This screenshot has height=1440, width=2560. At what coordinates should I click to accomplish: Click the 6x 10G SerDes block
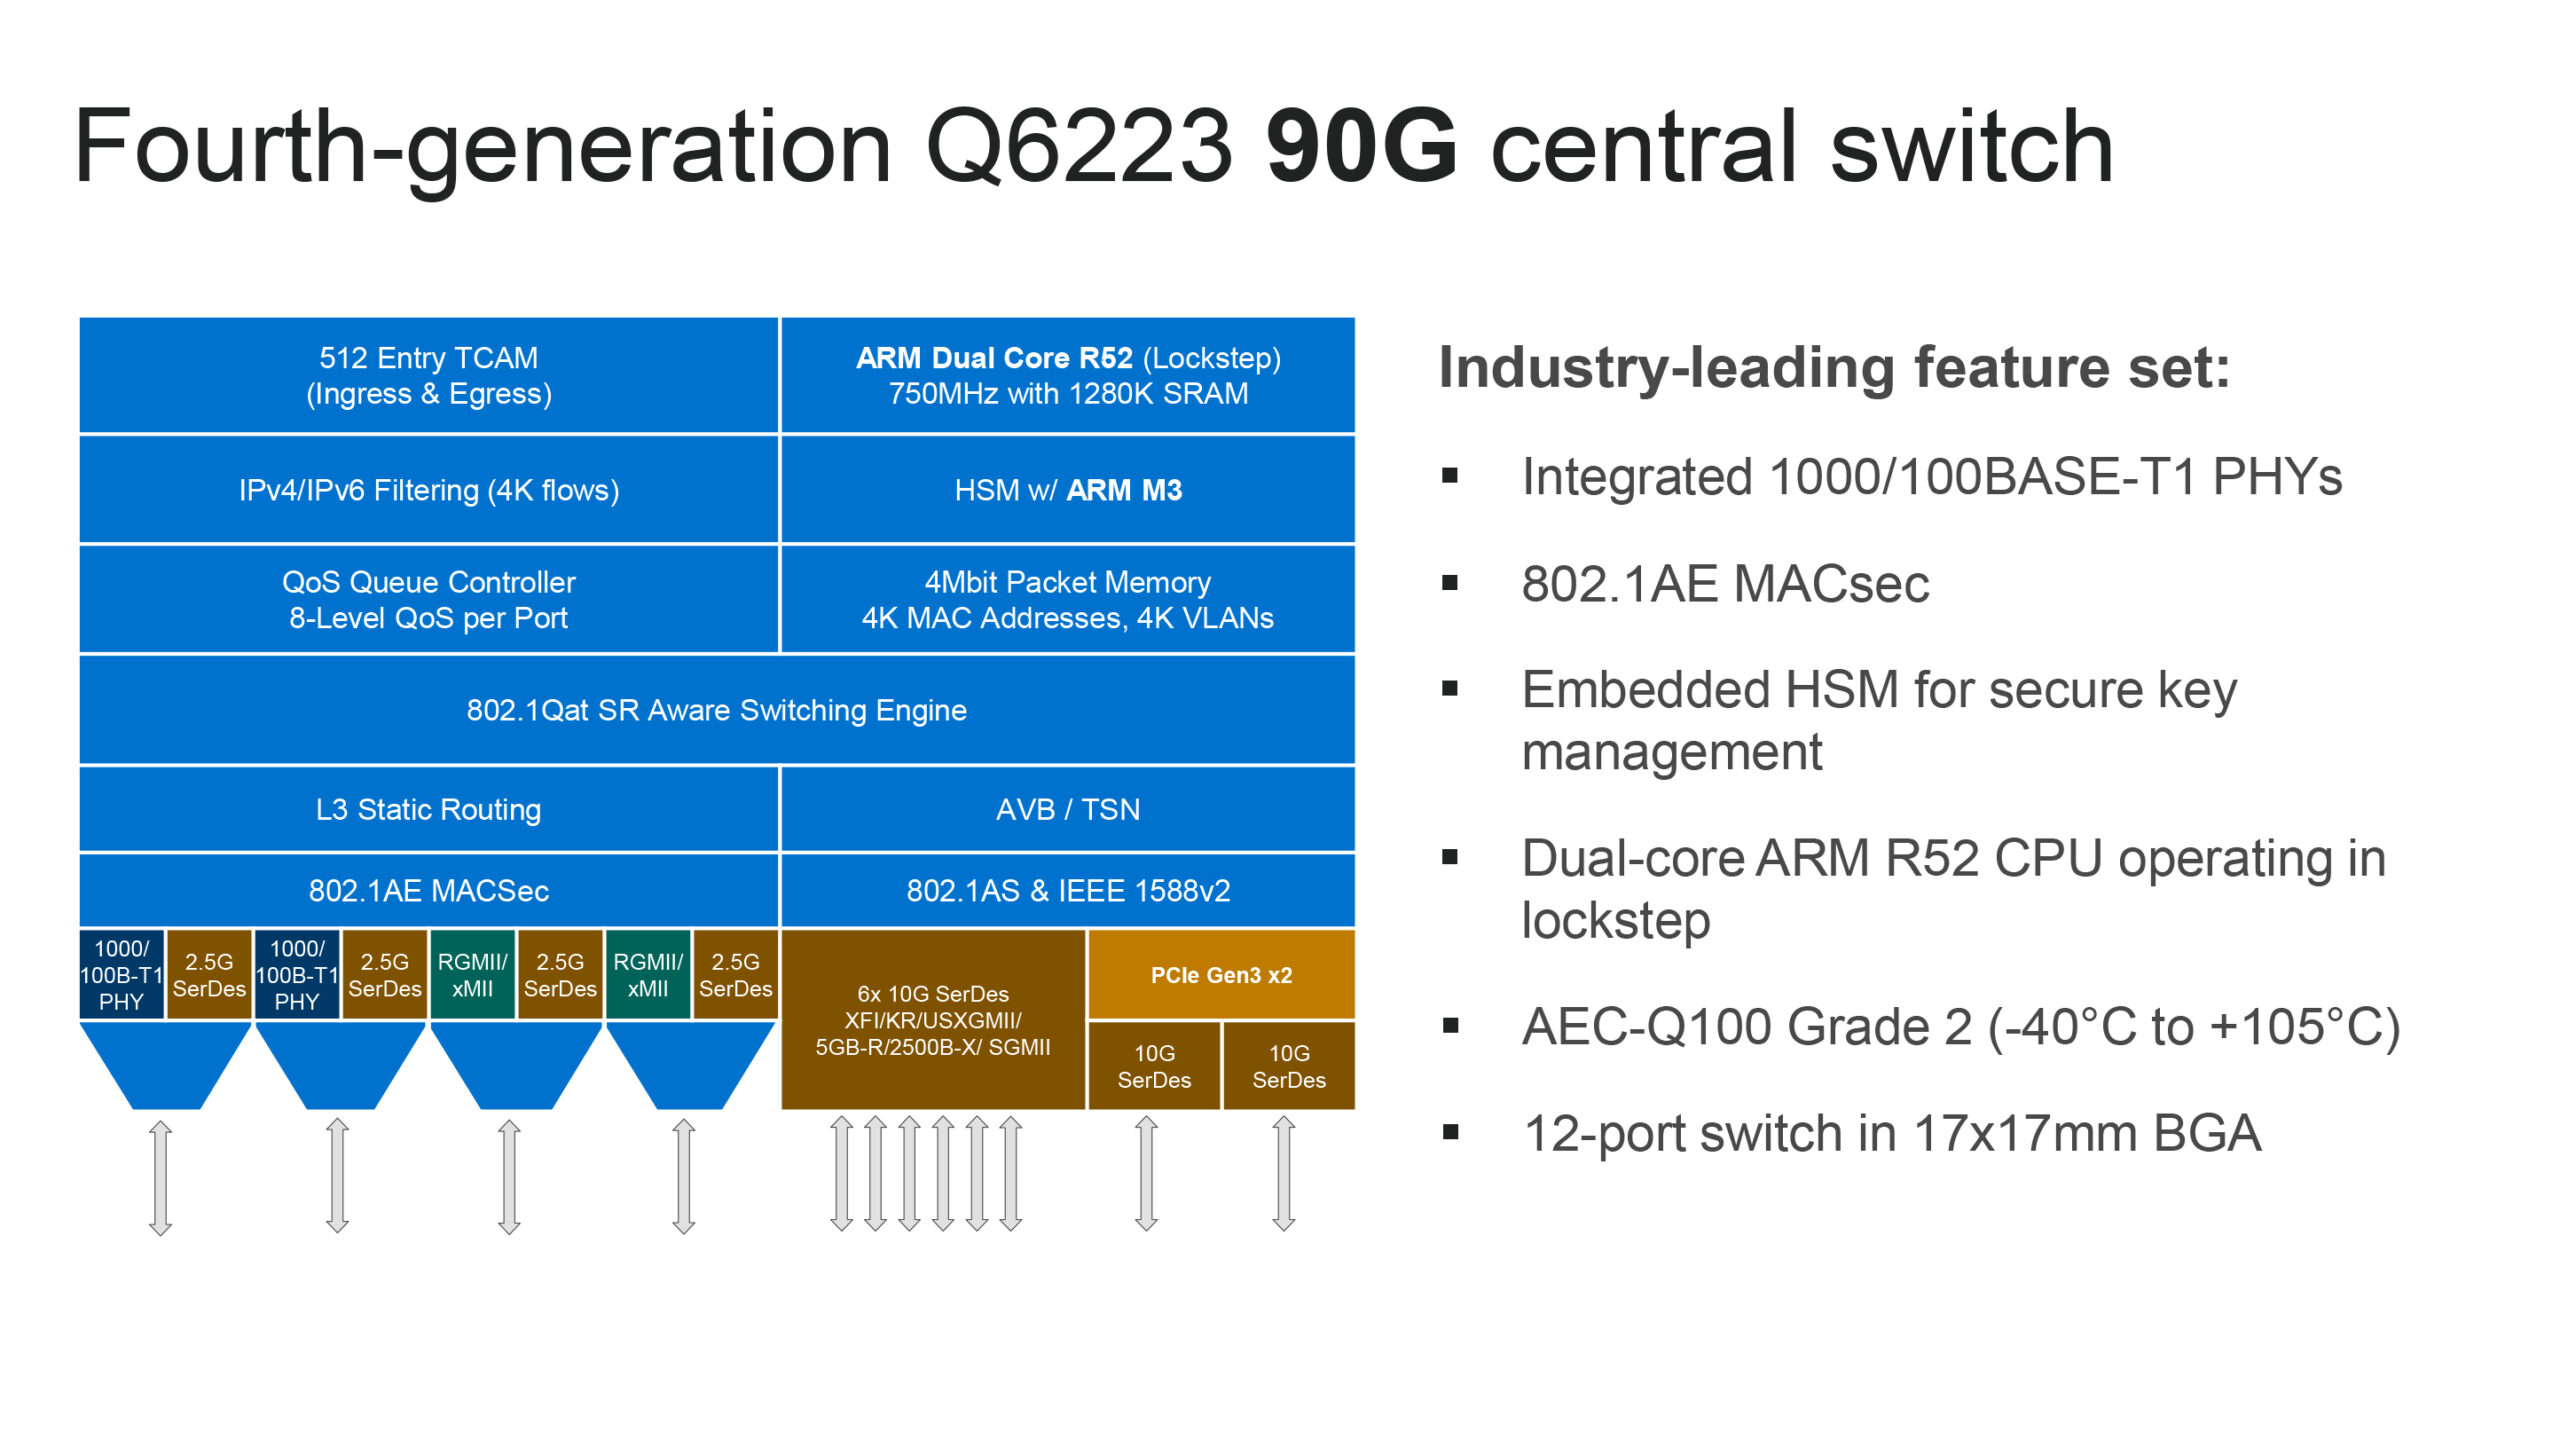932,1020
